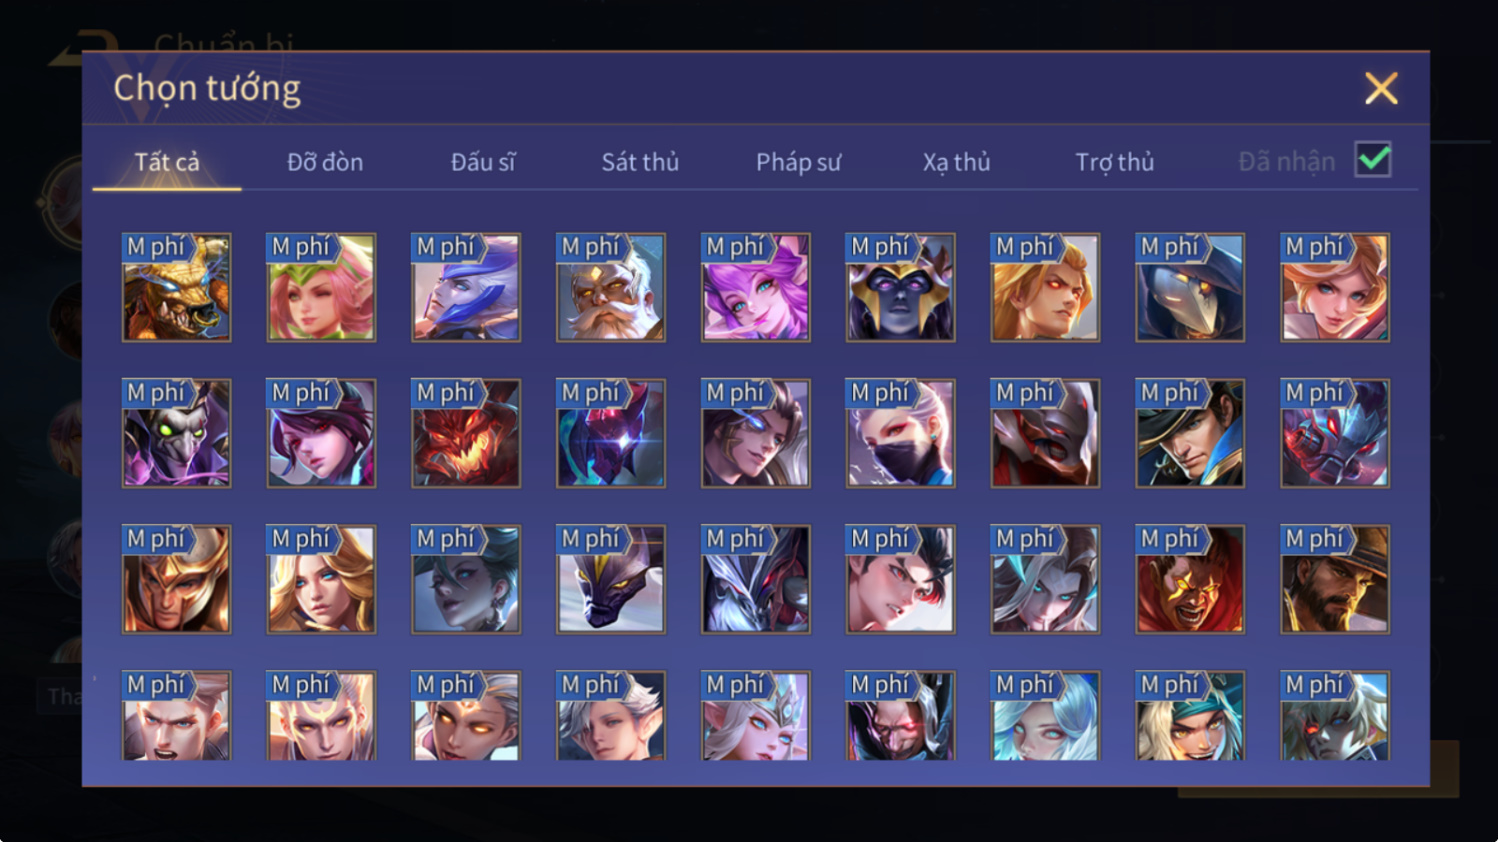
Task: Select the golden horned beast hero portrait
Action: [176, 288]
